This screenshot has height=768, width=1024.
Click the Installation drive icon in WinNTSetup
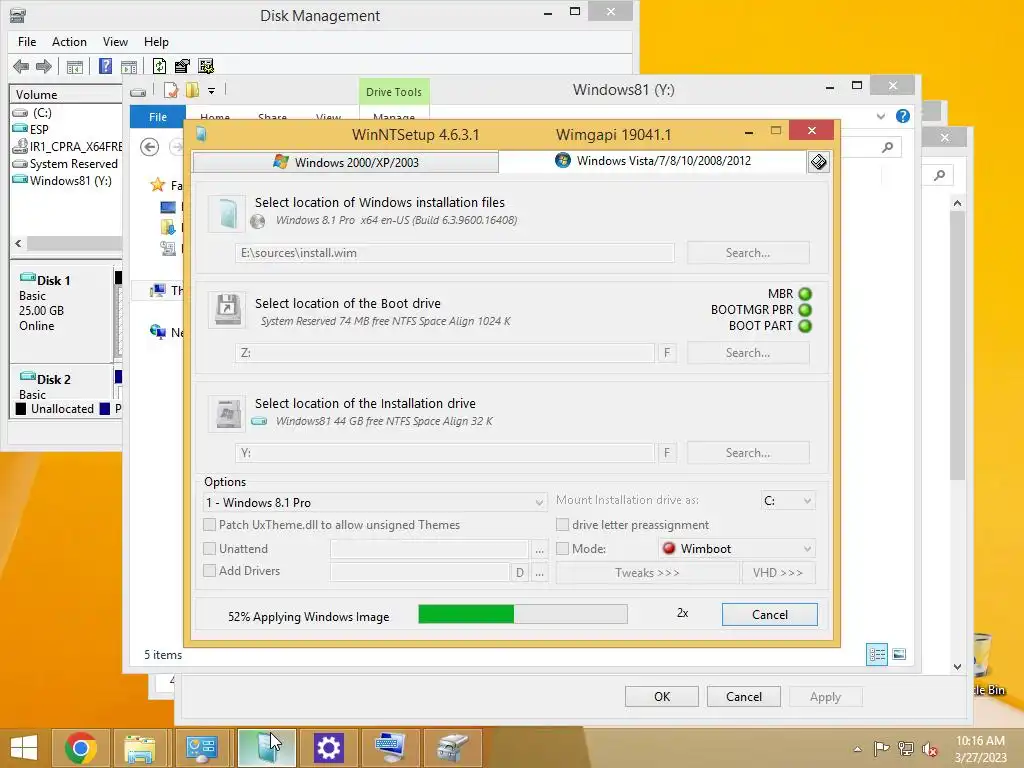pyautogui.click(x=227, y=413)
